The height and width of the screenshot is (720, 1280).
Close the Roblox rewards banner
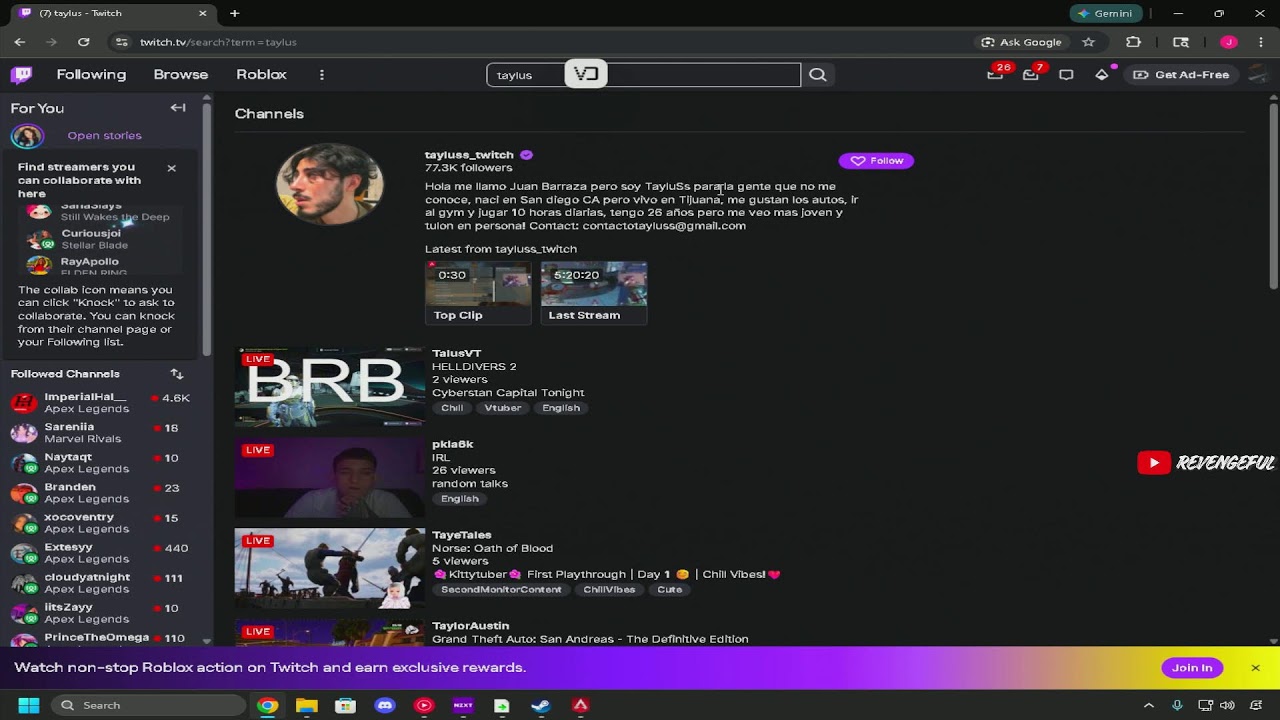click(x=1255, y=668)
